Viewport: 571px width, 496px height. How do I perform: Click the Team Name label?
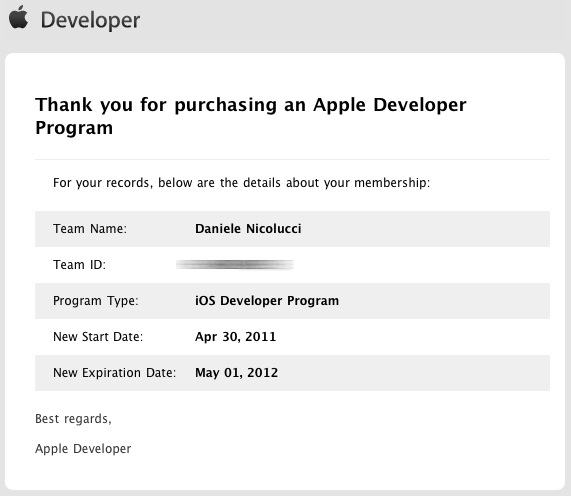90,229
